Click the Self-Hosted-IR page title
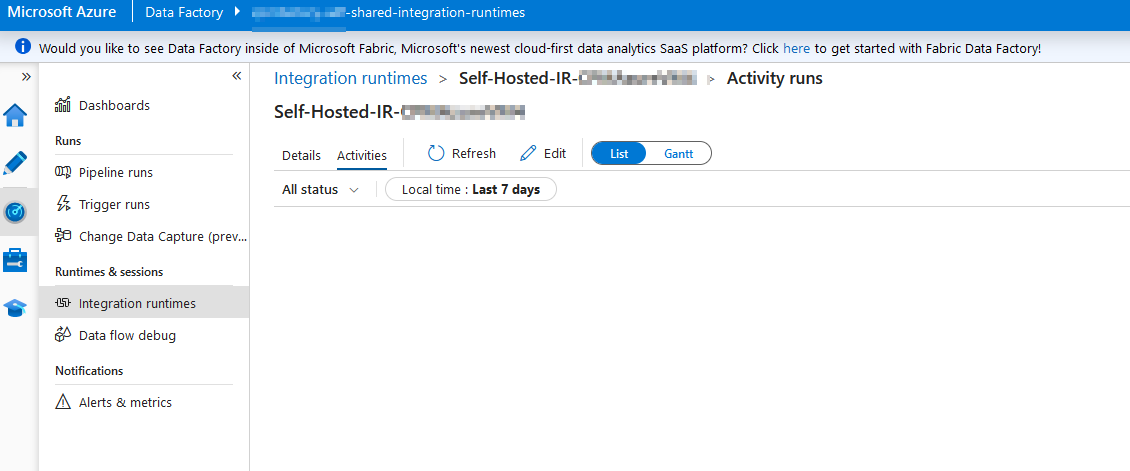 [400, 112]
